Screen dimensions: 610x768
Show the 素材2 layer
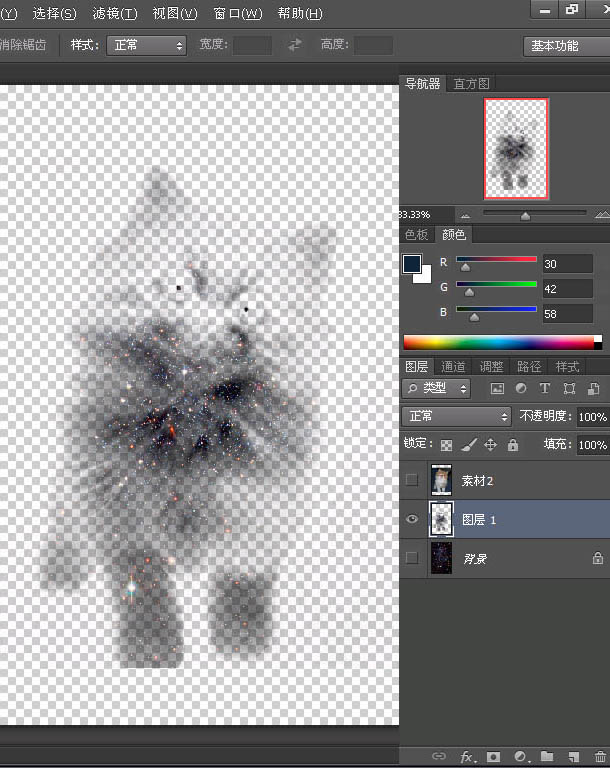click(412, 480)
